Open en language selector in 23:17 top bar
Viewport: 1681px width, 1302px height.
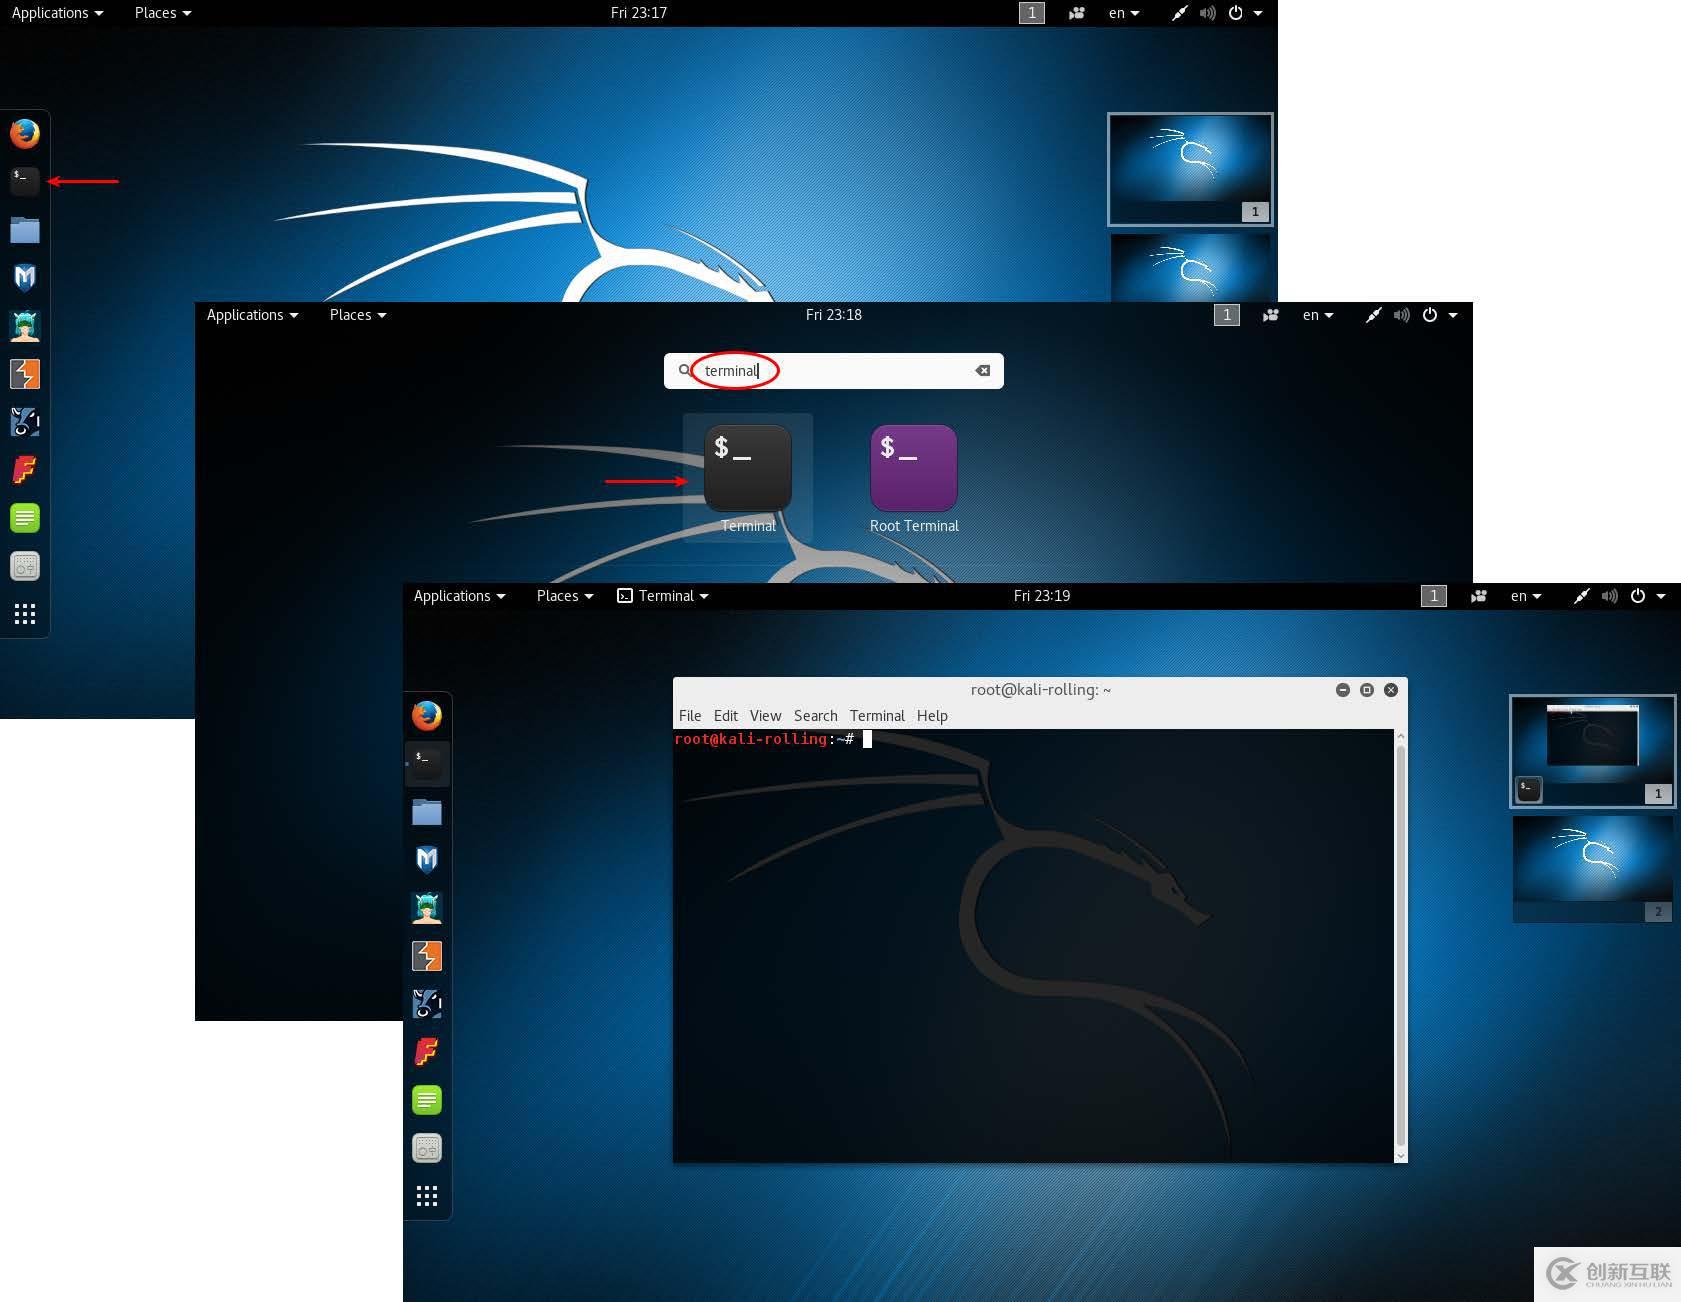[x=1124, y=13]
